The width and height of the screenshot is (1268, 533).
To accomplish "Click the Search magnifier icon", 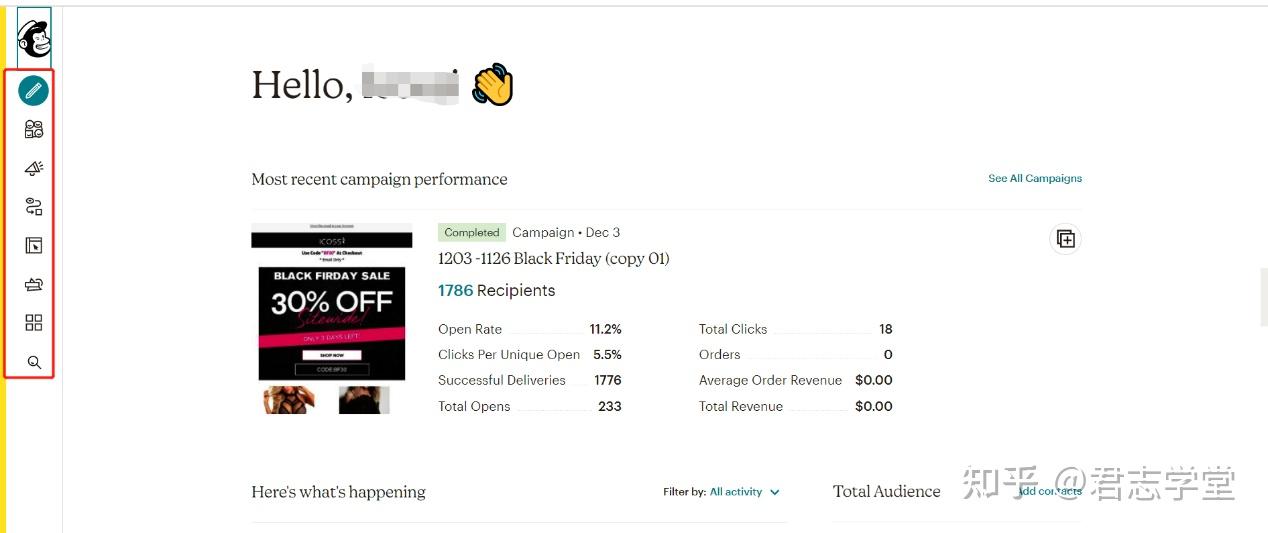I will (x=34, y=362).
